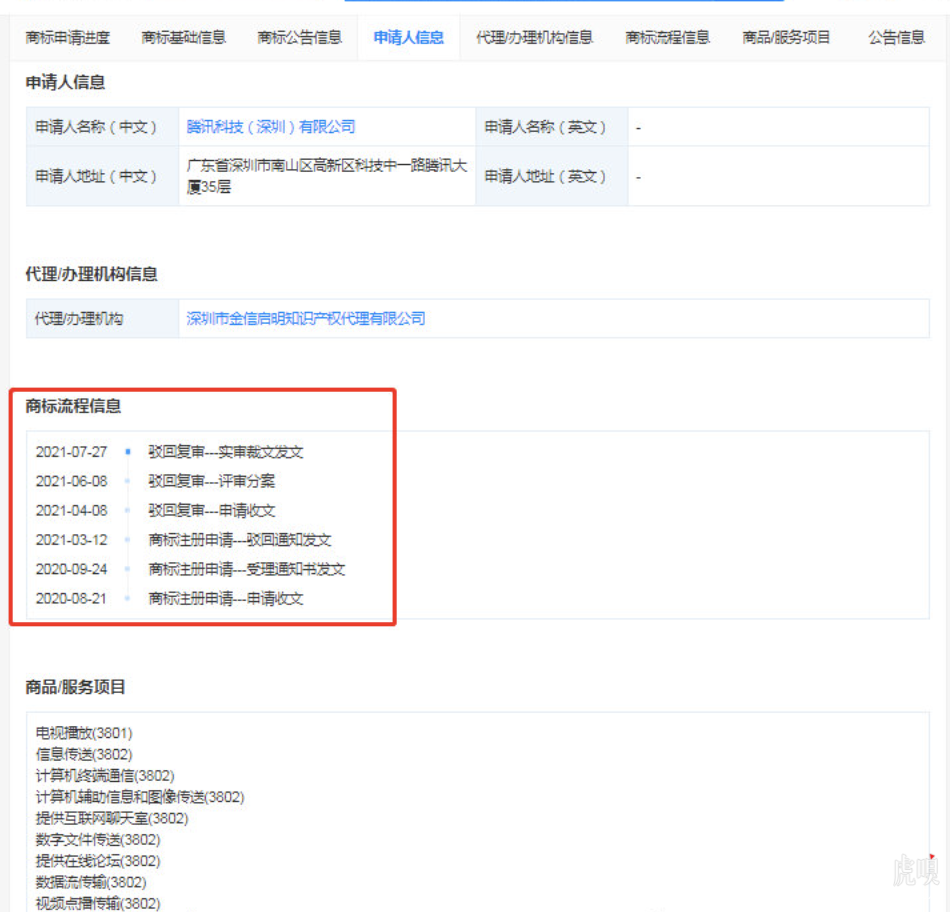Click the 2021-07-27 timeline dot
Viewport: 950px width, 912px height.
(128, 452)
